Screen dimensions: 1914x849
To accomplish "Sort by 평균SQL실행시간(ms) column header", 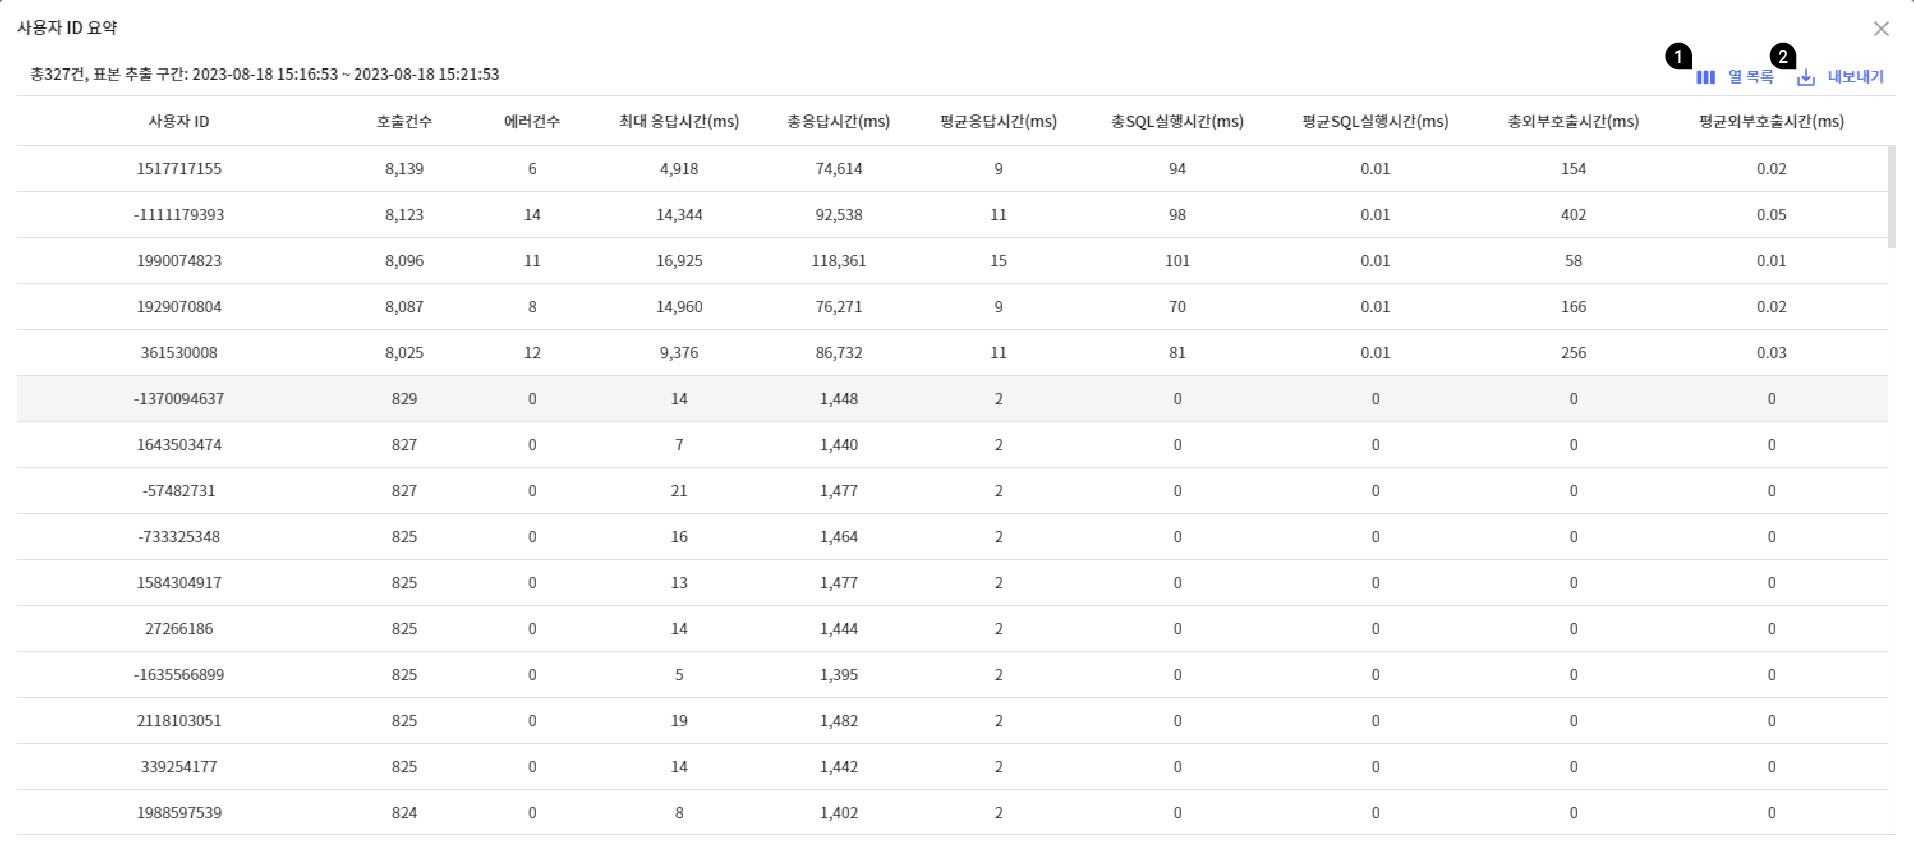I will 1375,121.
